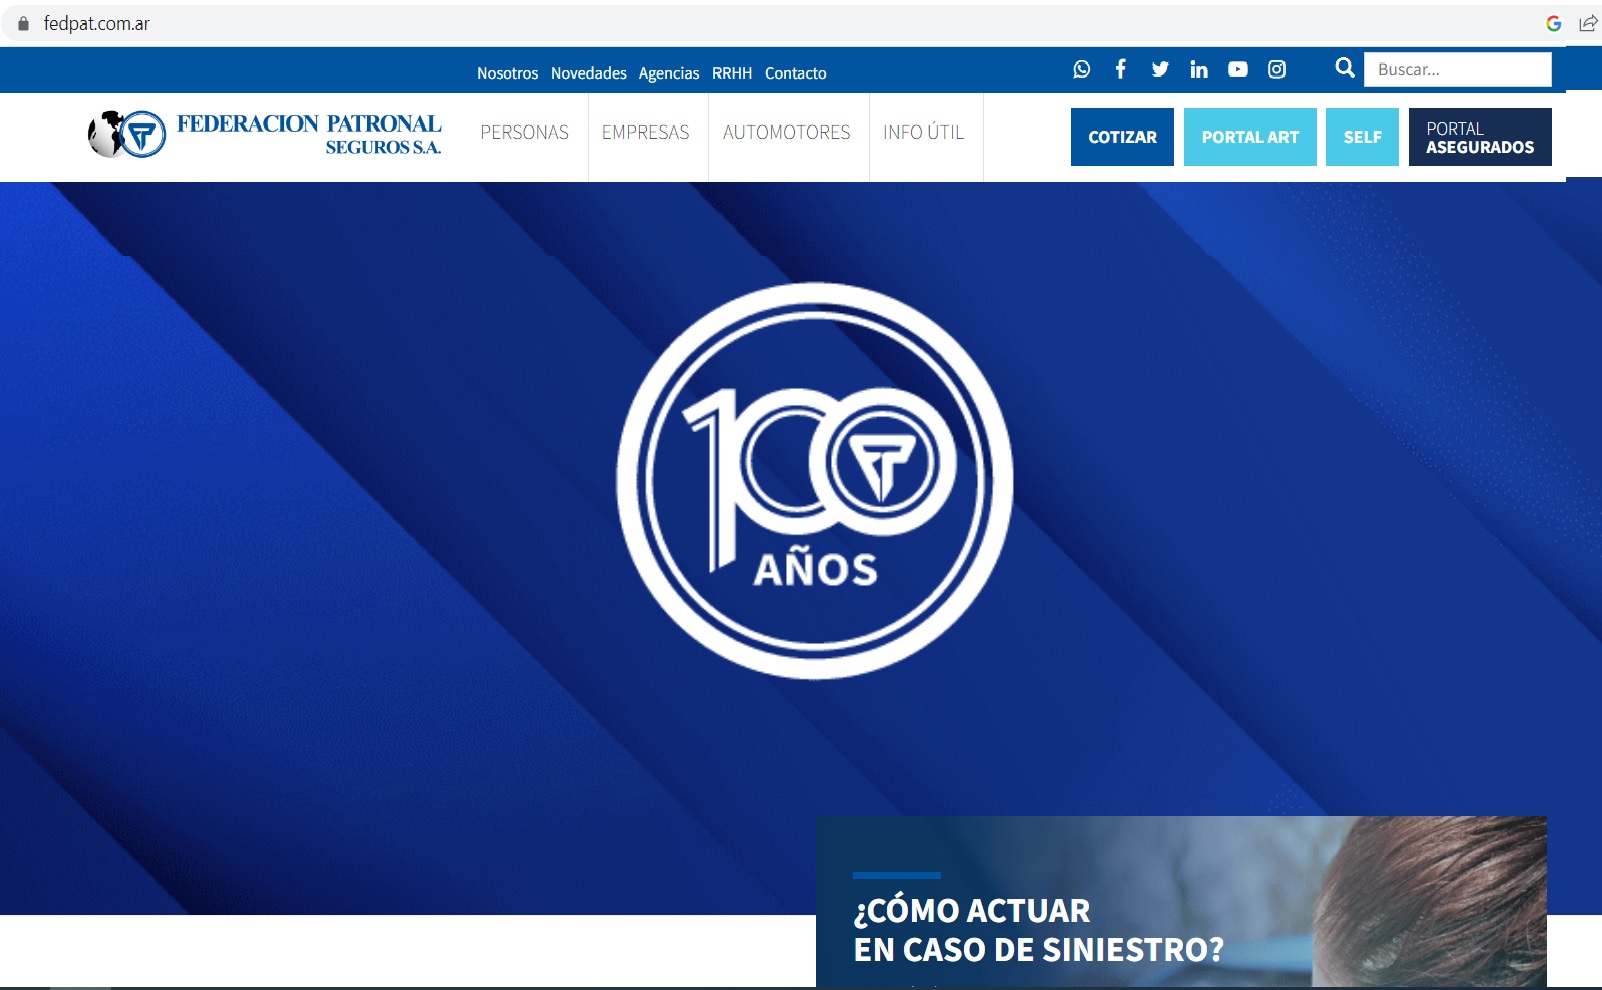1602x990 pixels.
Task: Click the padlock site security icon
Action: click(x=24, y=23)
